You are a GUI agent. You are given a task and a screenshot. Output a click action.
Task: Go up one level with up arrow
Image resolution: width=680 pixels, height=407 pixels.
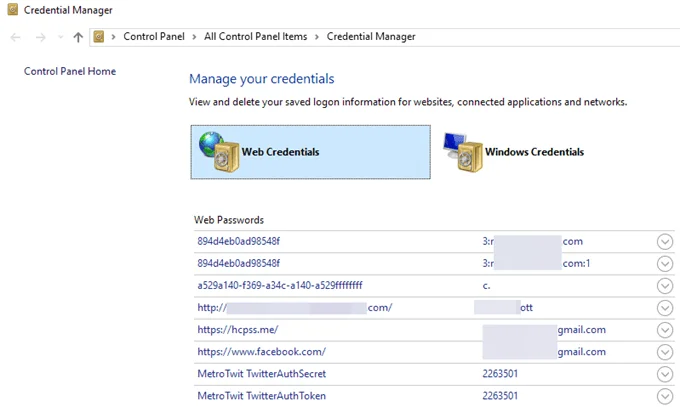(77, 37)
